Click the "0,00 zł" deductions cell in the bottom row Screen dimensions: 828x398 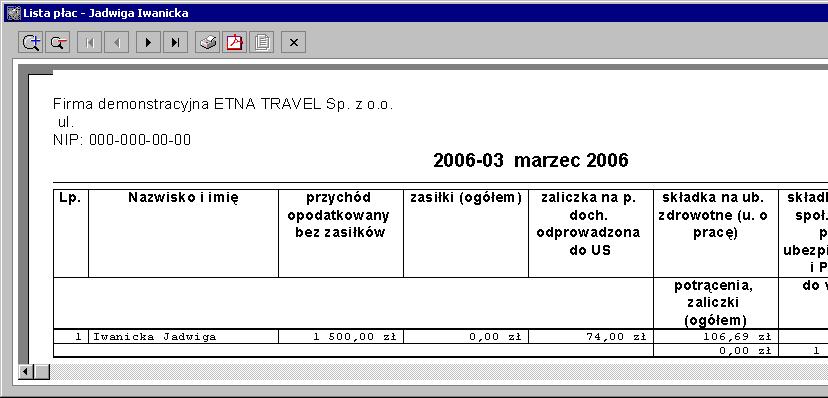point(716,350)
